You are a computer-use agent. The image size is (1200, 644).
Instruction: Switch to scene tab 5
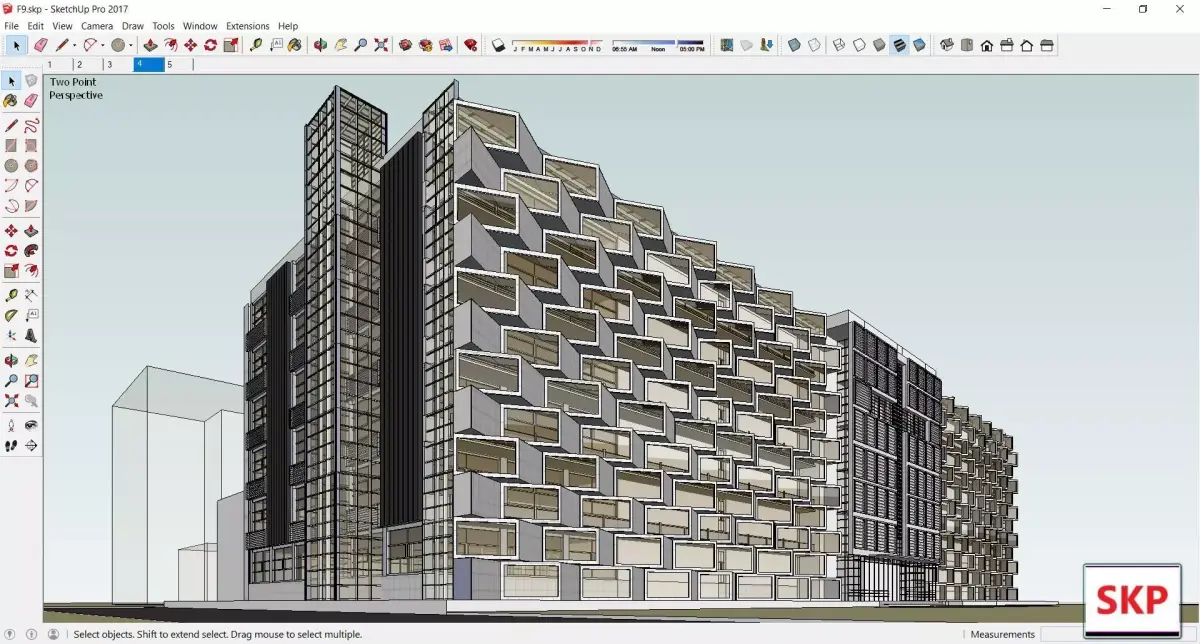pos(178,64)
